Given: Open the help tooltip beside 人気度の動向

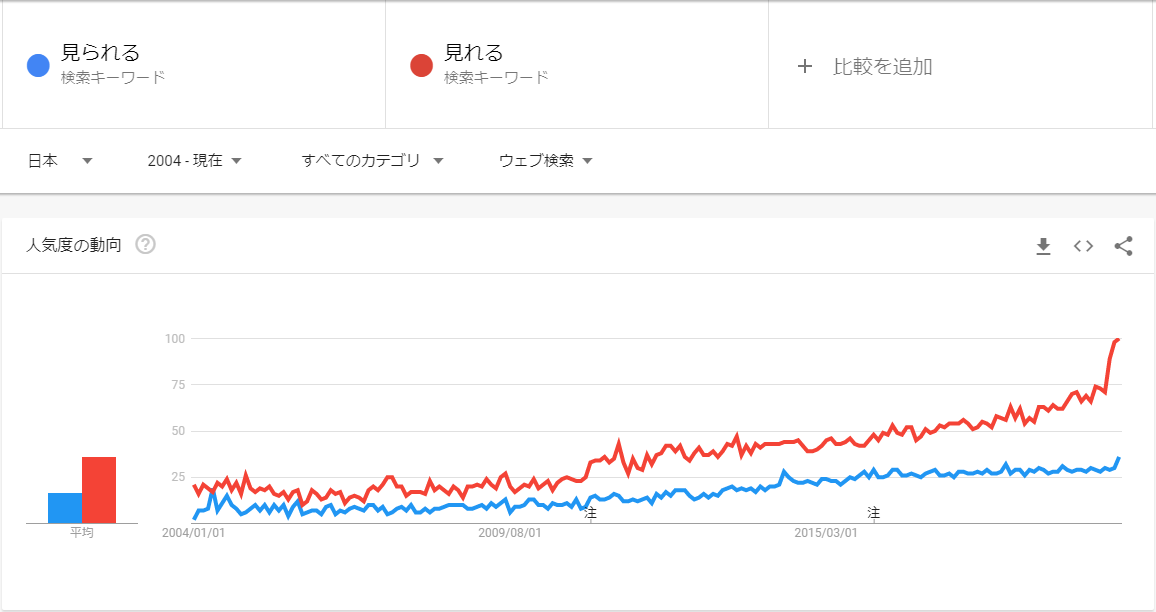Looking at the screenshot, I should pyautogui.click(x=145, y=244).
